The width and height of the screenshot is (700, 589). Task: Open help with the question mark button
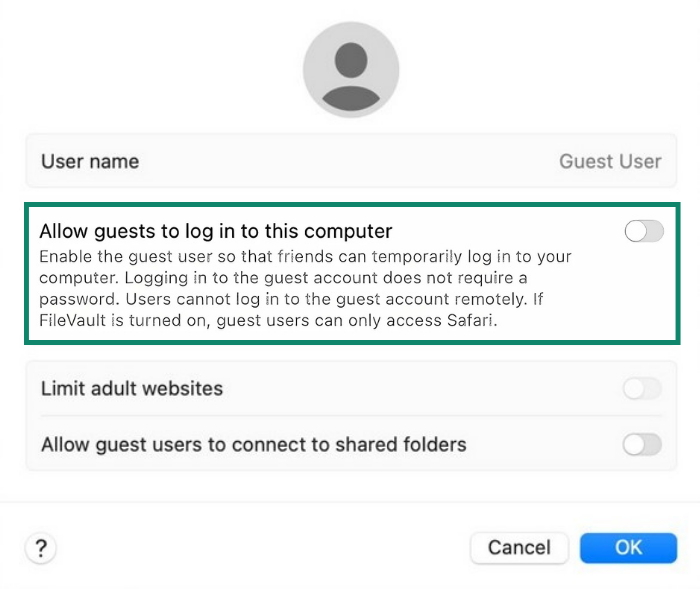(41, 548)
